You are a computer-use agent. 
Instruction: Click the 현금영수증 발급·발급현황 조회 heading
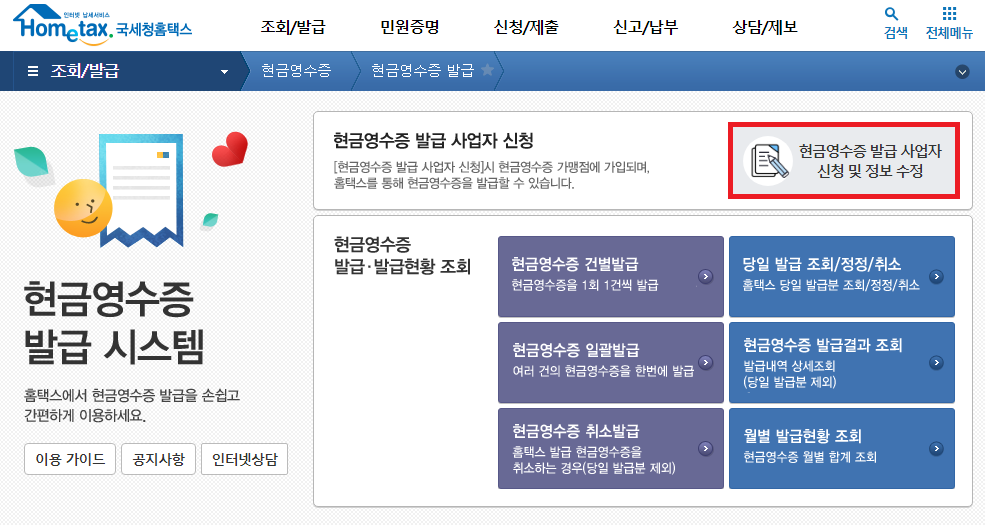point(402,255)
